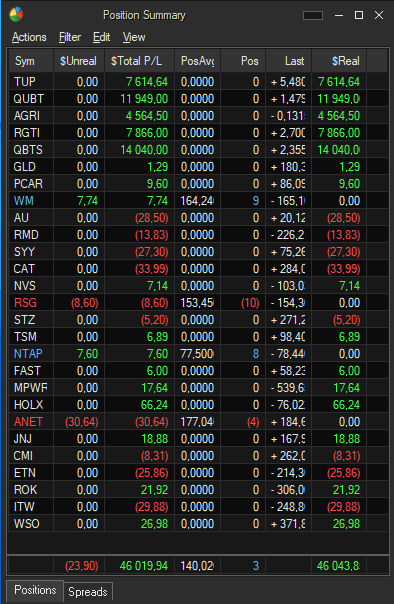Click the 164,24 PosAvg cell for WM

tap(197, 201)
